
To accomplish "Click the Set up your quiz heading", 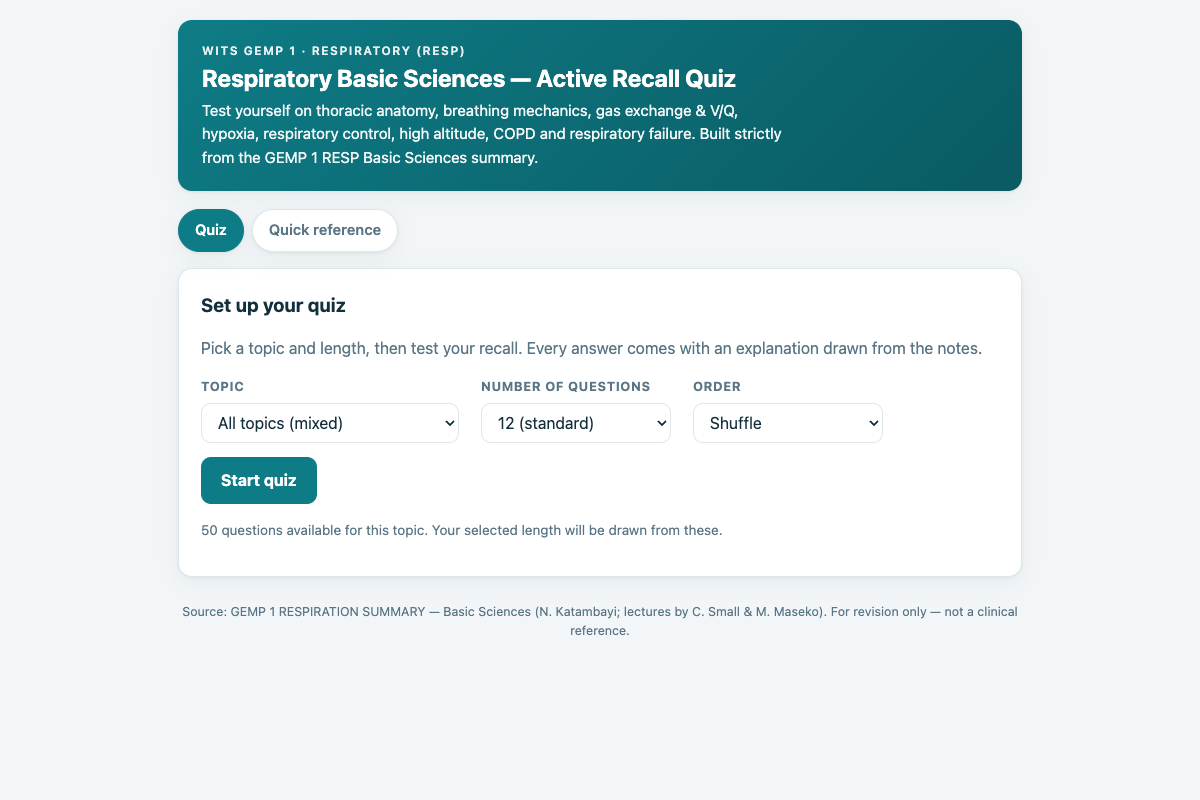I will pyautogui.click(x=273, y=306).
